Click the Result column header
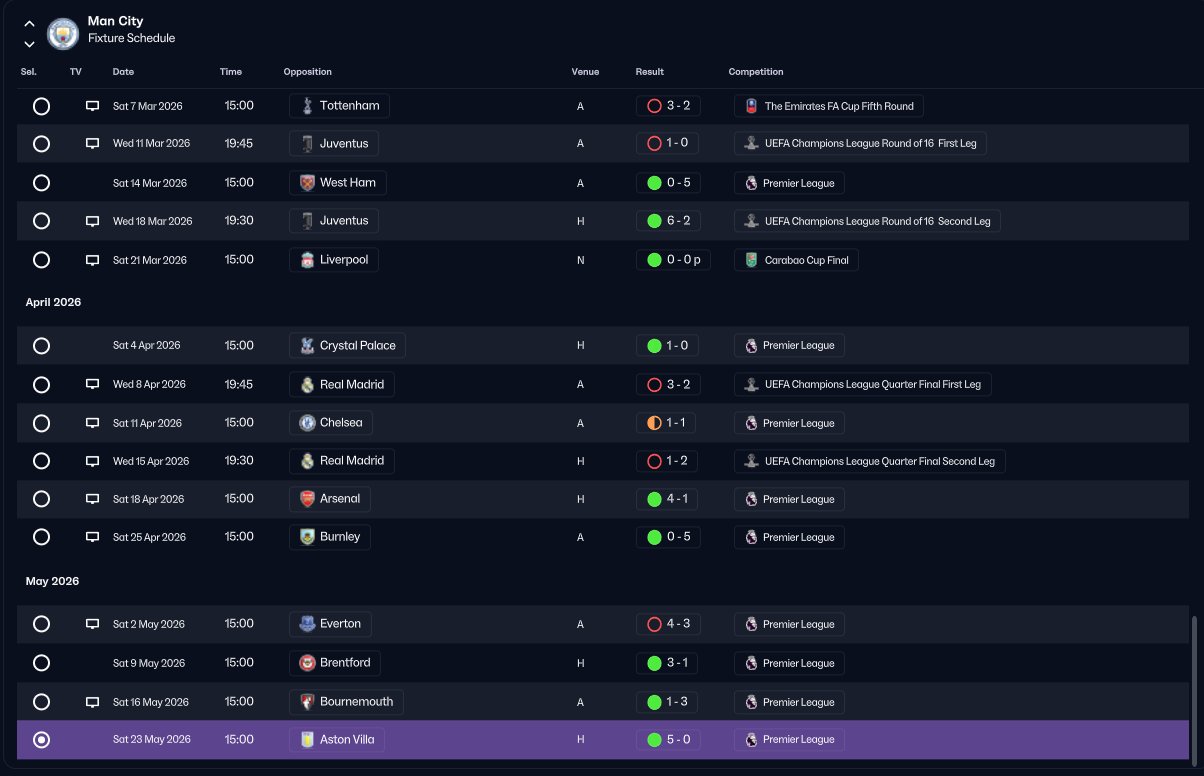This screenshot has width=1204, height=776. tap(649, 72)
